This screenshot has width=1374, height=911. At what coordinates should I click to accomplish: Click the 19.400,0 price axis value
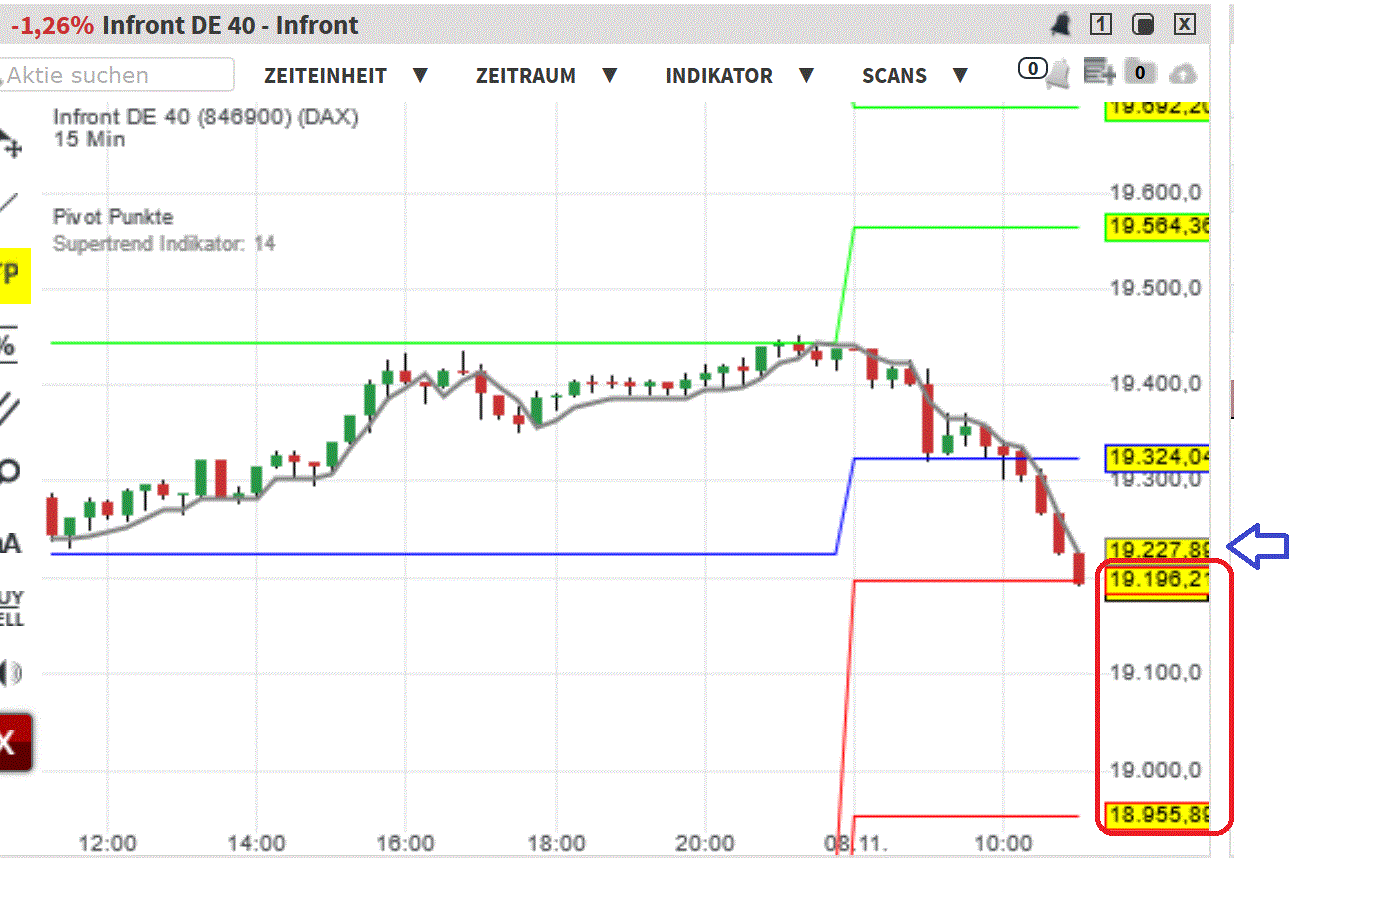coord(1156,384)
